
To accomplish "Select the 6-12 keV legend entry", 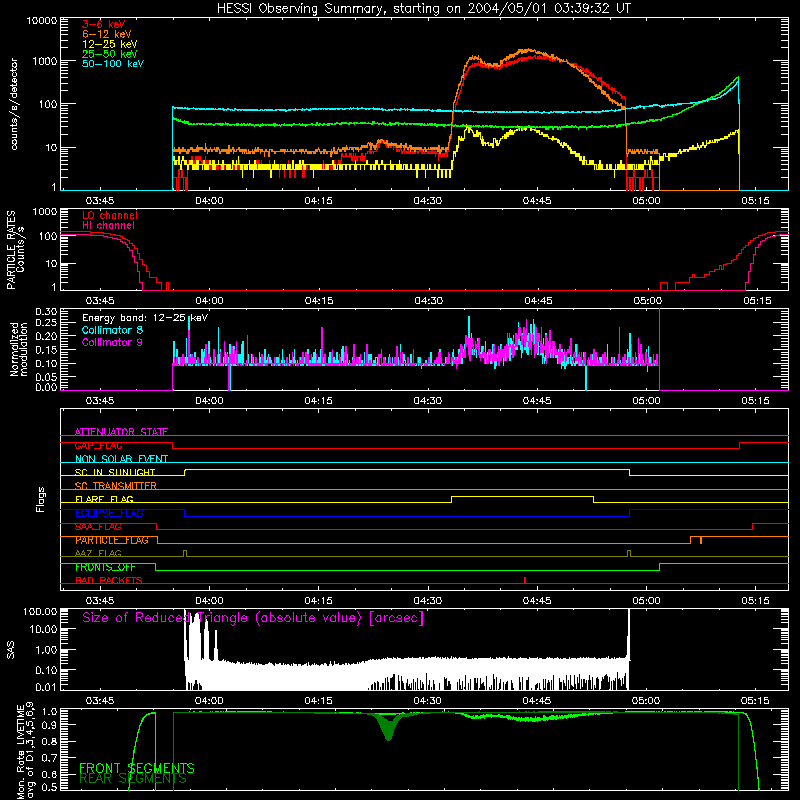I will pos(107,34).
